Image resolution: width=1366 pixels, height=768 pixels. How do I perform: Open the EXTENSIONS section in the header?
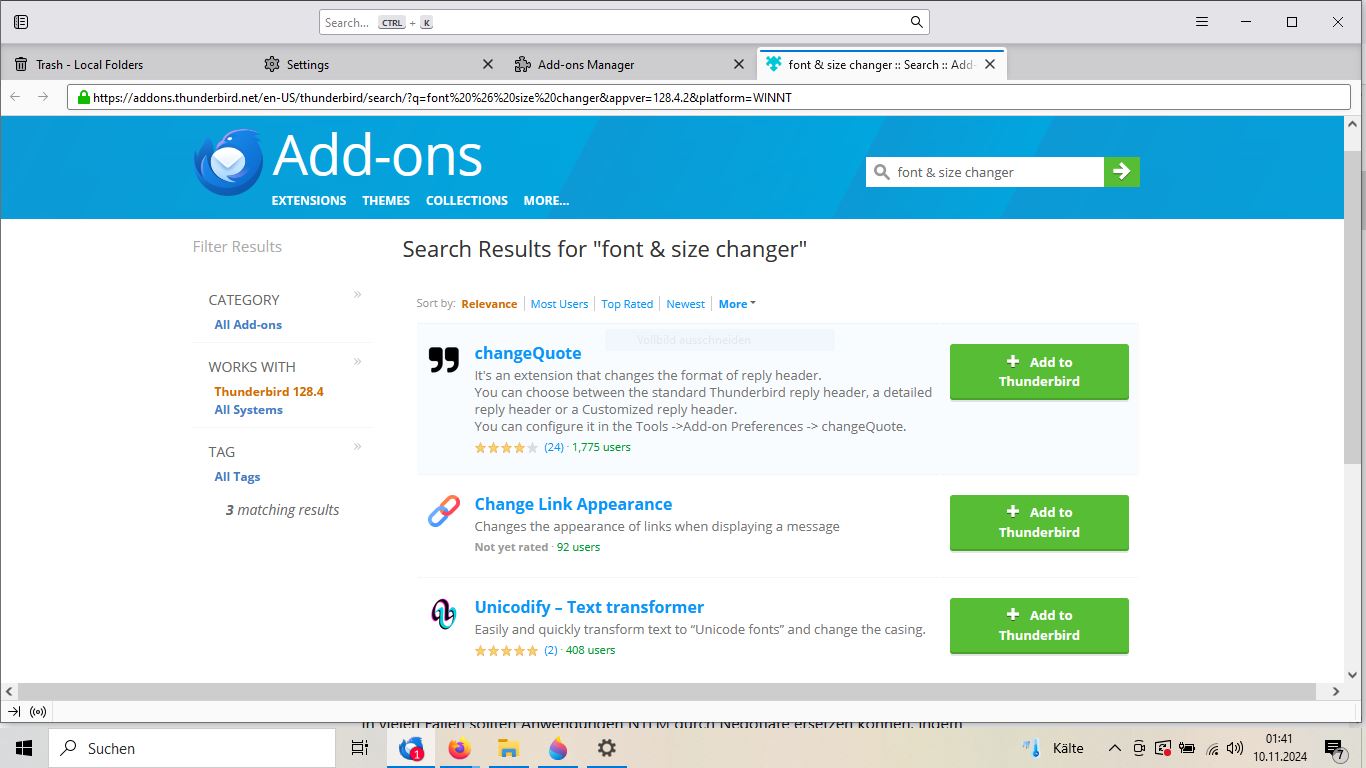tap(309, 200)
